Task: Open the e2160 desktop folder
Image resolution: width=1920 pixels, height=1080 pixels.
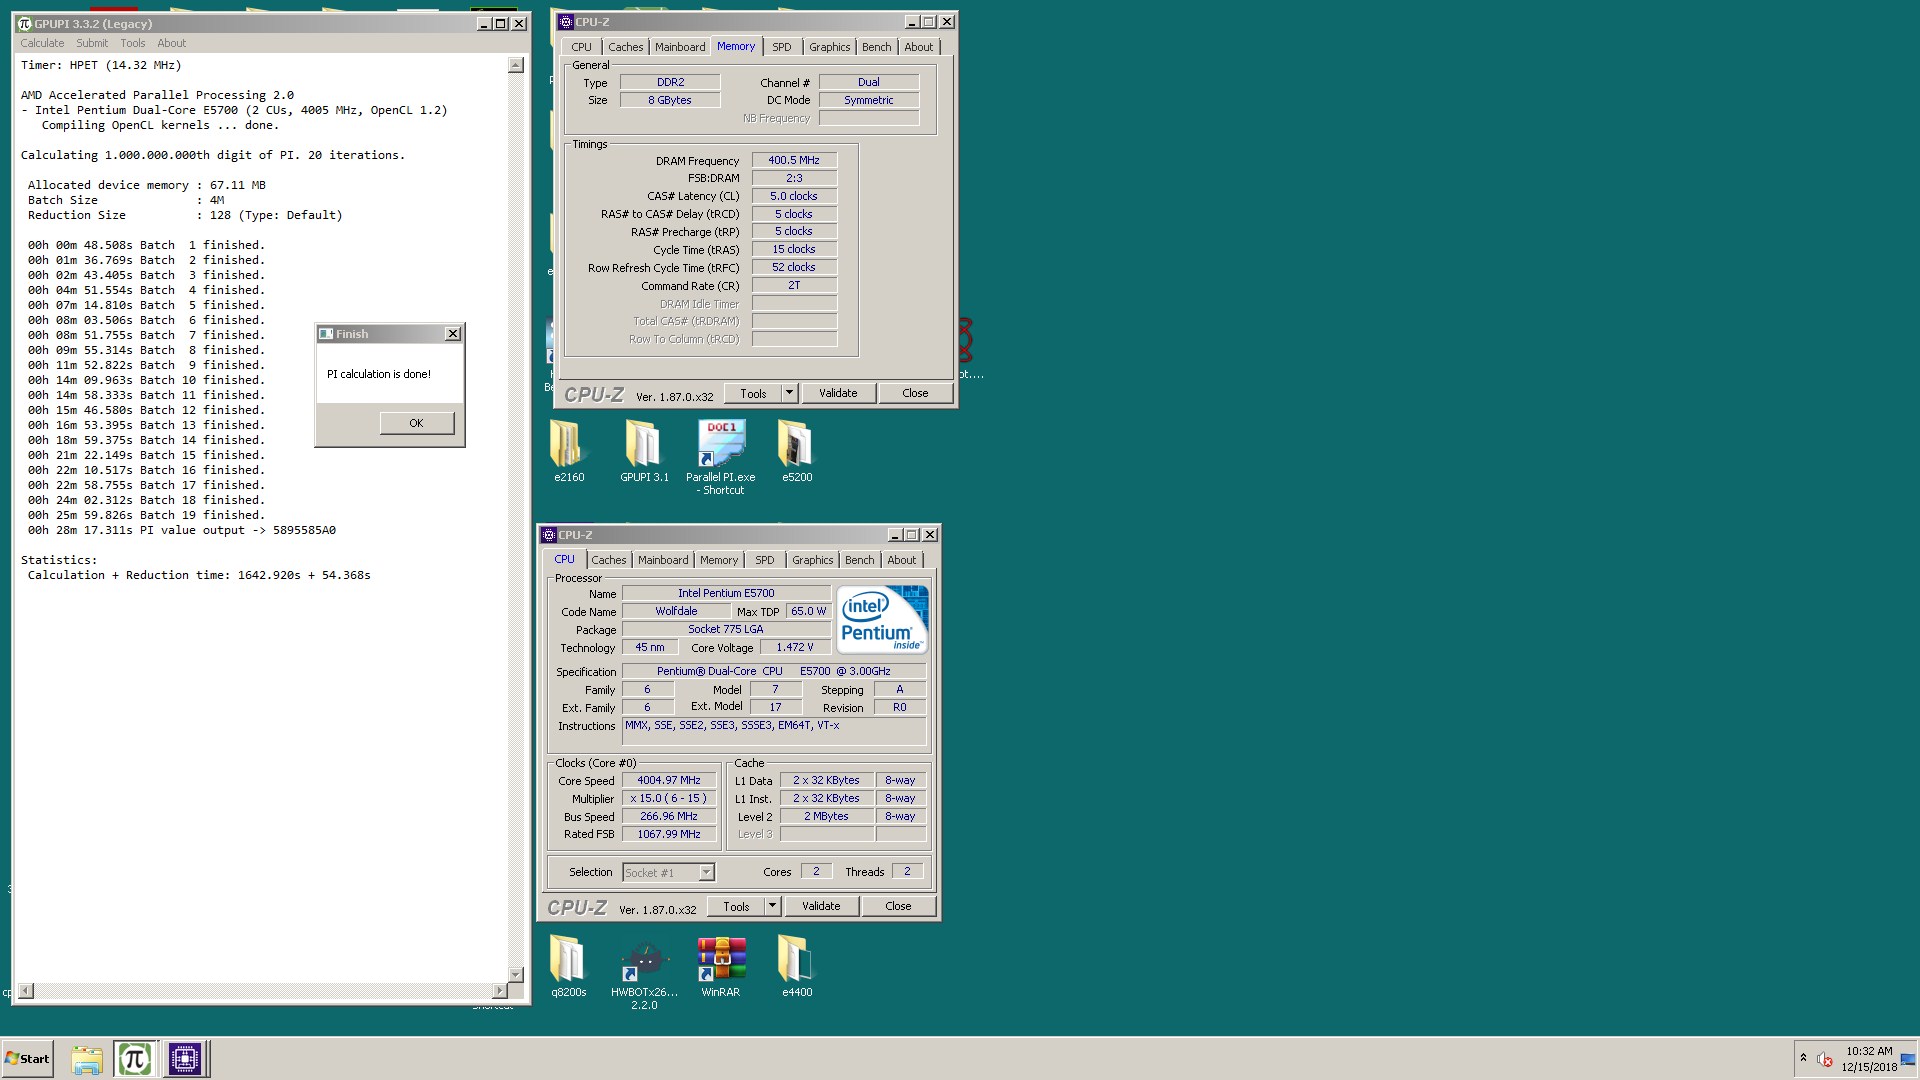Action: 568,451
